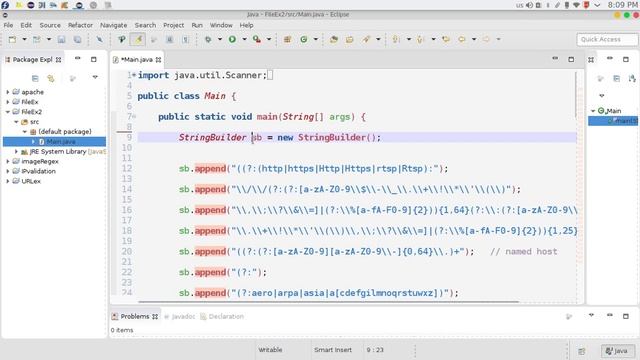640x360 pixels.
Task: Go to Next Annotation icon
Action: [x=396, y=39]
